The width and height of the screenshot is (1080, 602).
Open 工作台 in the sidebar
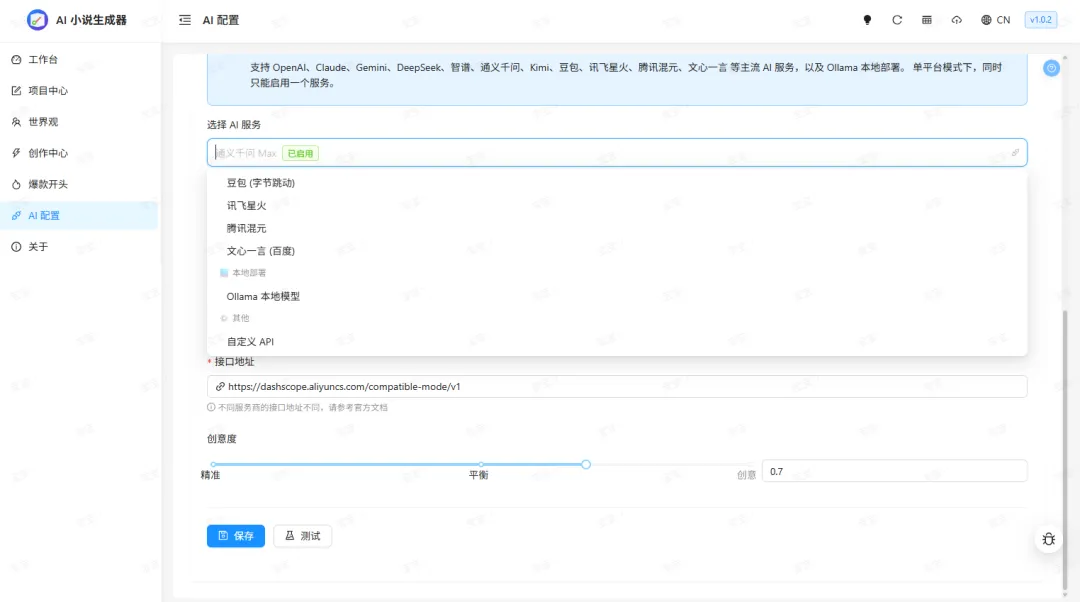tap(79, 59)
